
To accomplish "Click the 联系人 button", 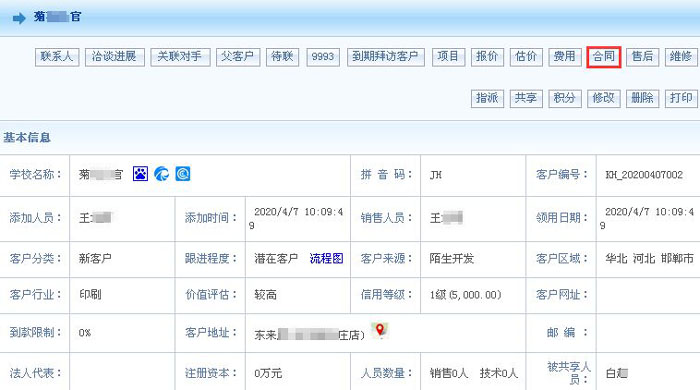I will tap(57, 57).
